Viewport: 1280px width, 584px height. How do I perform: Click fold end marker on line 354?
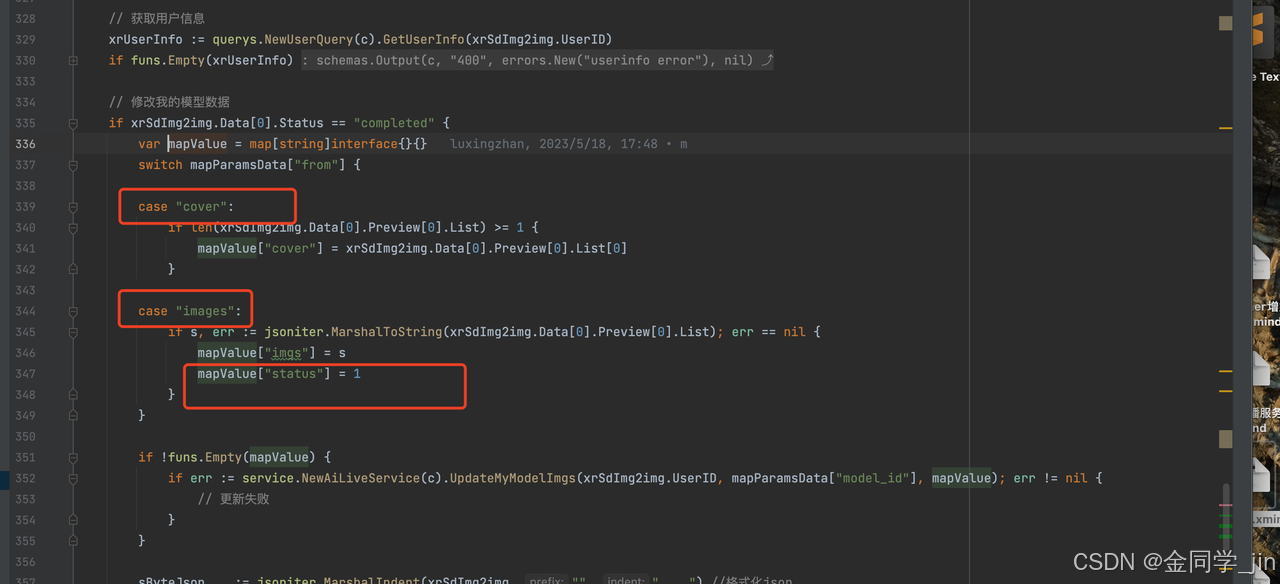73,520
